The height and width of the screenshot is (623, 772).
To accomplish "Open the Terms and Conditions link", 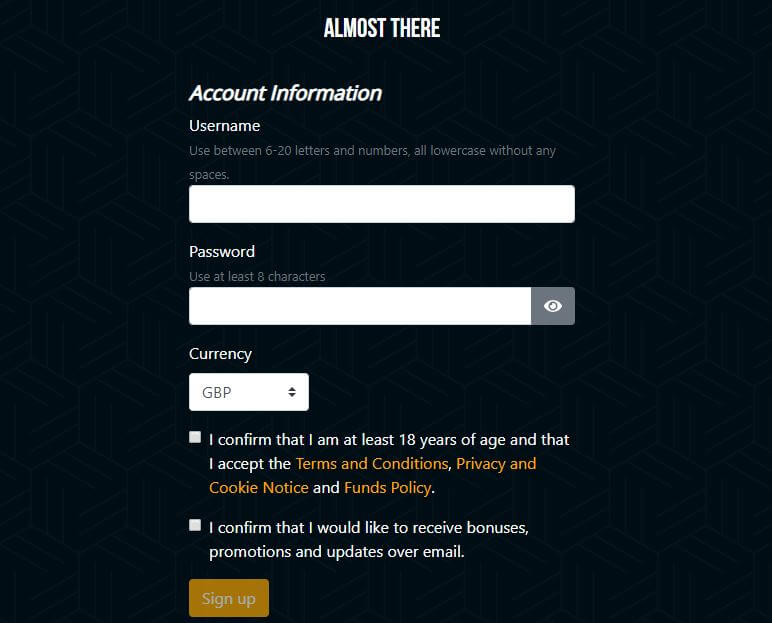I will [372, 463].
